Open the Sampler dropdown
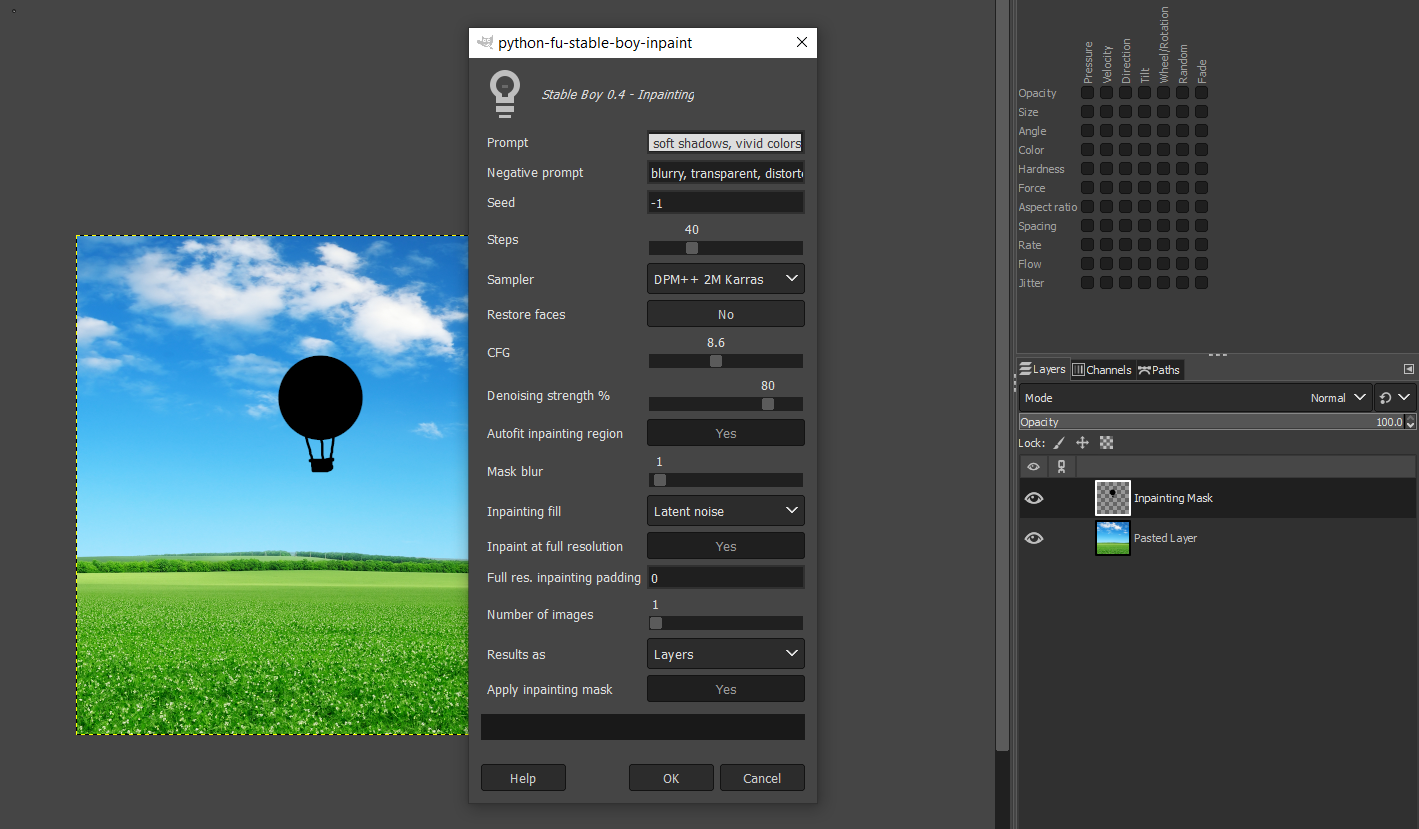1419x829 pixels. coord(725,278)
